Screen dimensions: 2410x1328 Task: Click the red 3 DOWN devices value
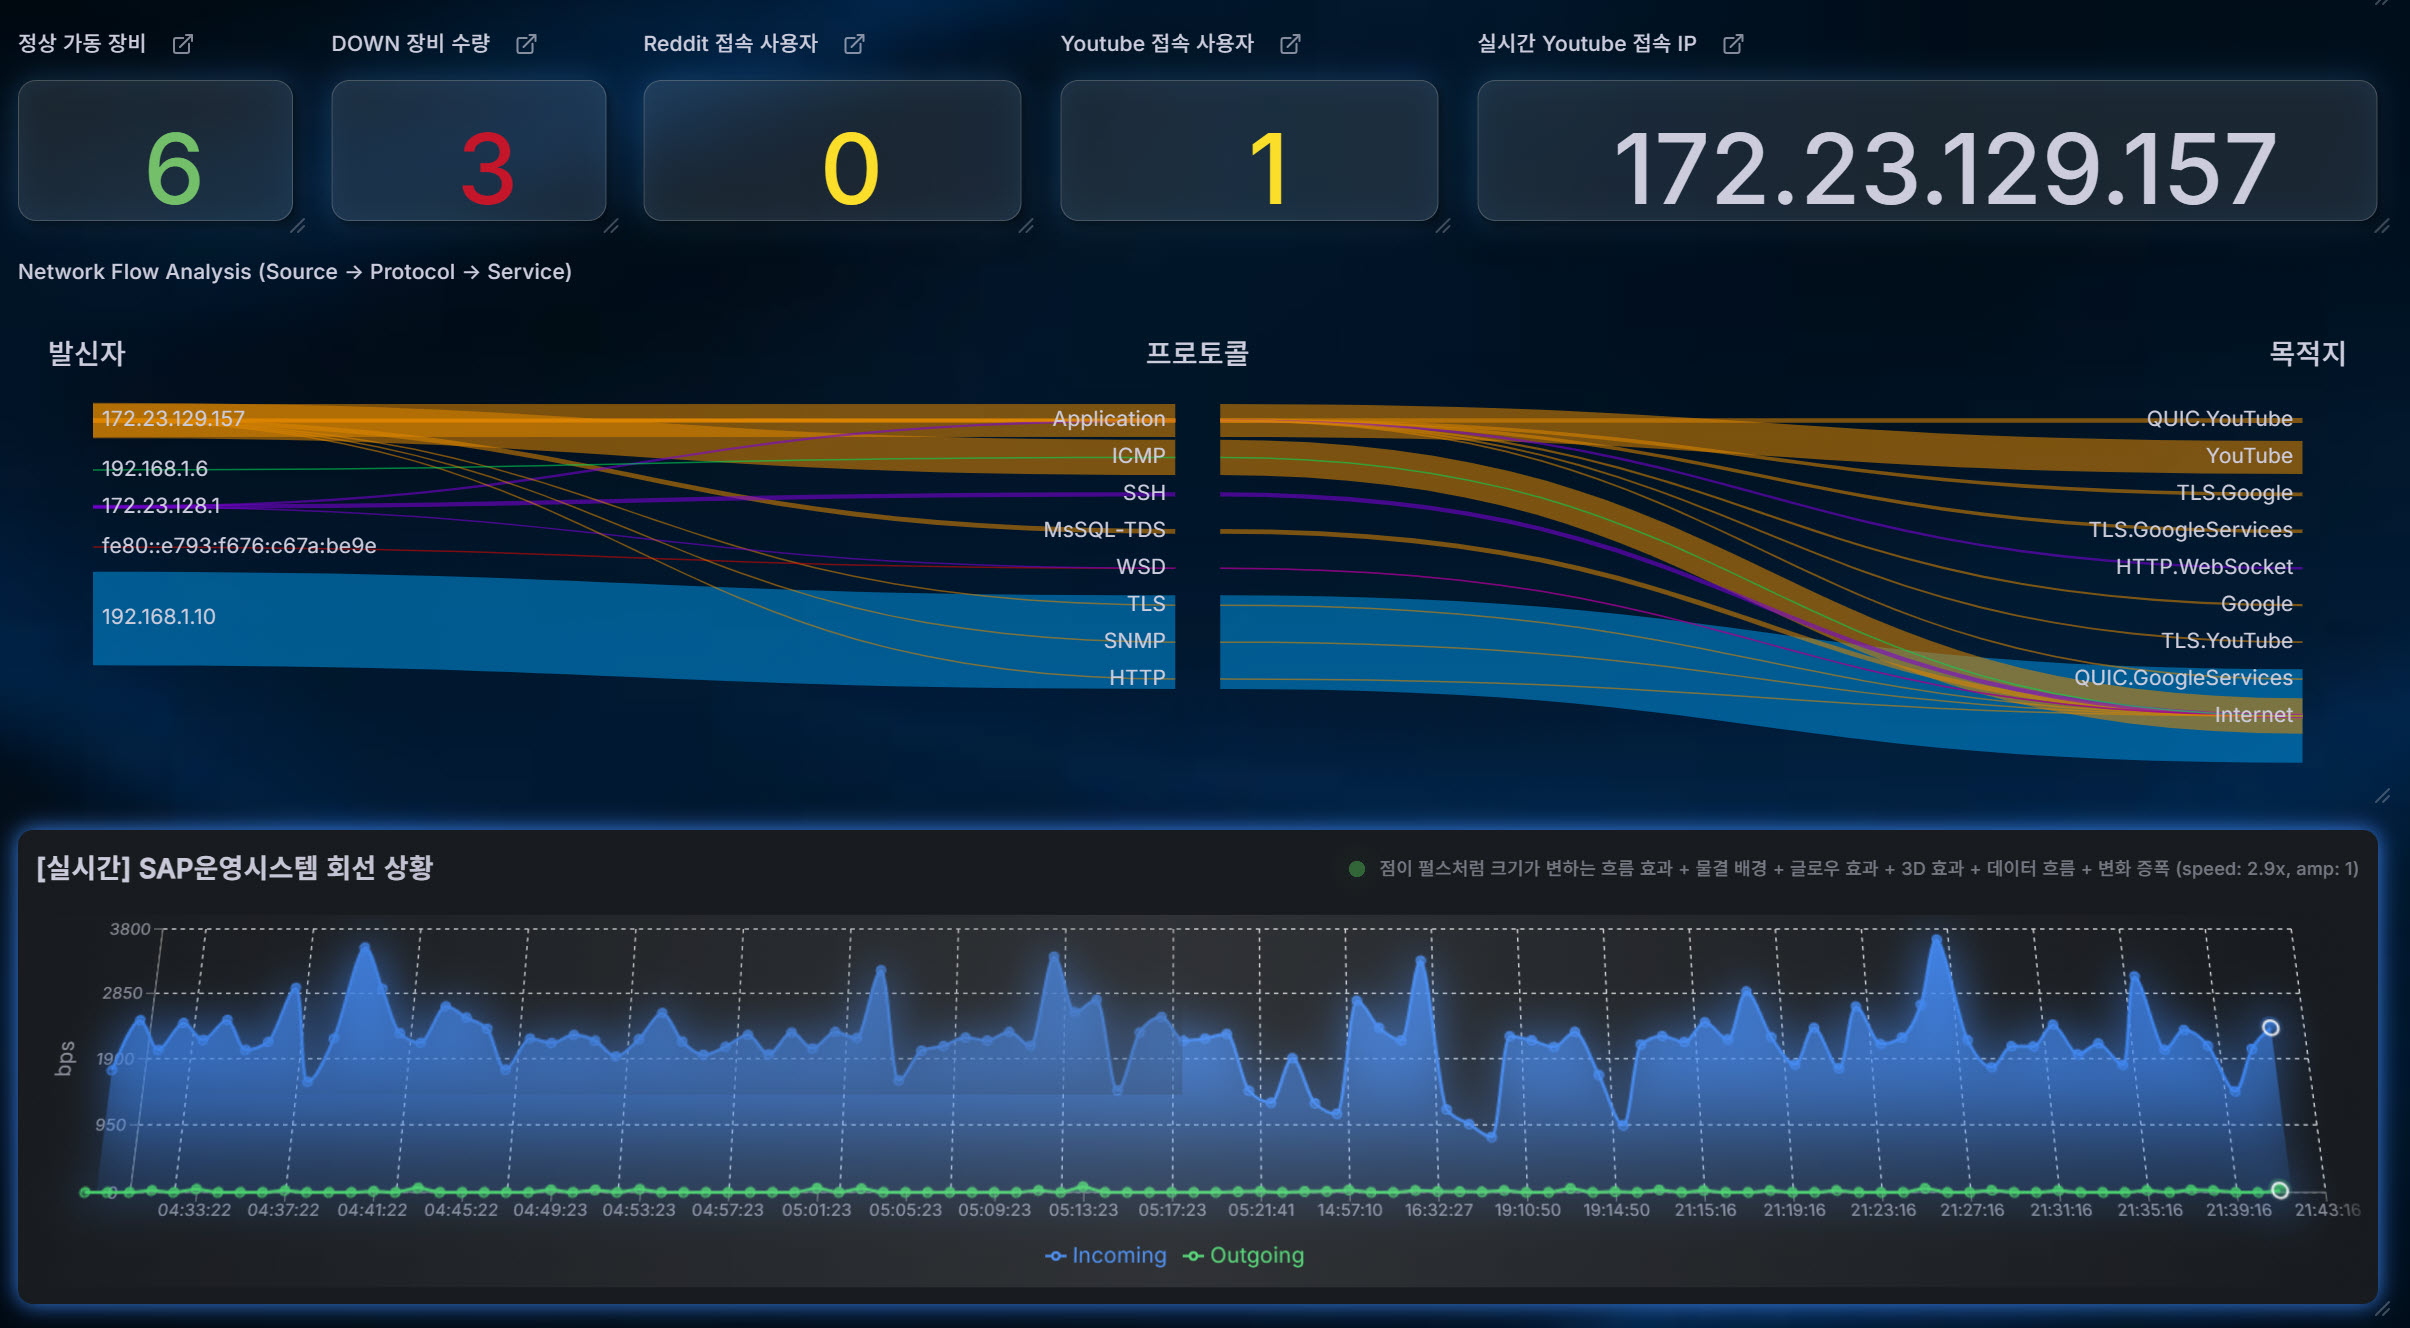[x=487, y=168]
